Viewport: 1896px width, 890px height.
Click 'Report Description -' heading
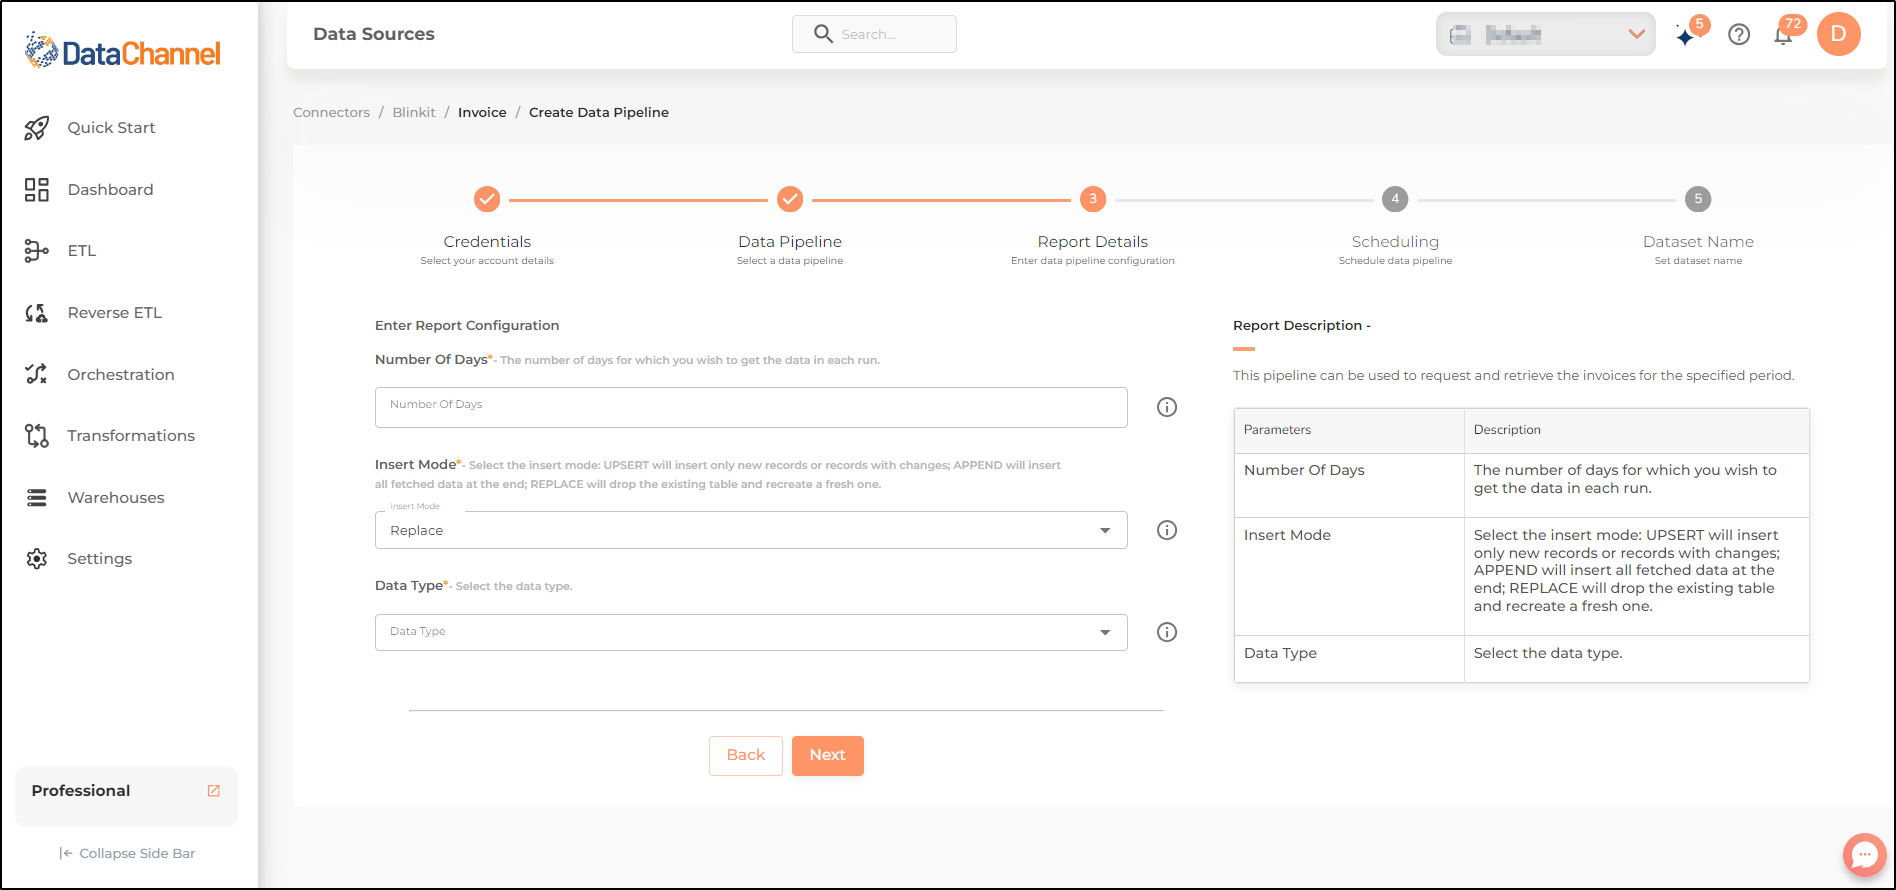(x=1302, y=326)
